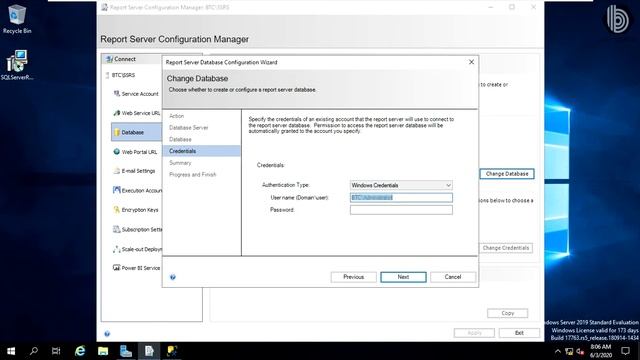Open File Explorer from taskbar

tap(103, 351)
